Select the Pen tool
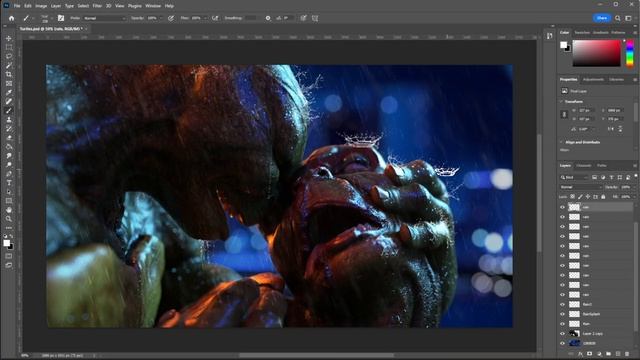Image resolution: width=640 pixels, height=360 pixels. (9, 174)
